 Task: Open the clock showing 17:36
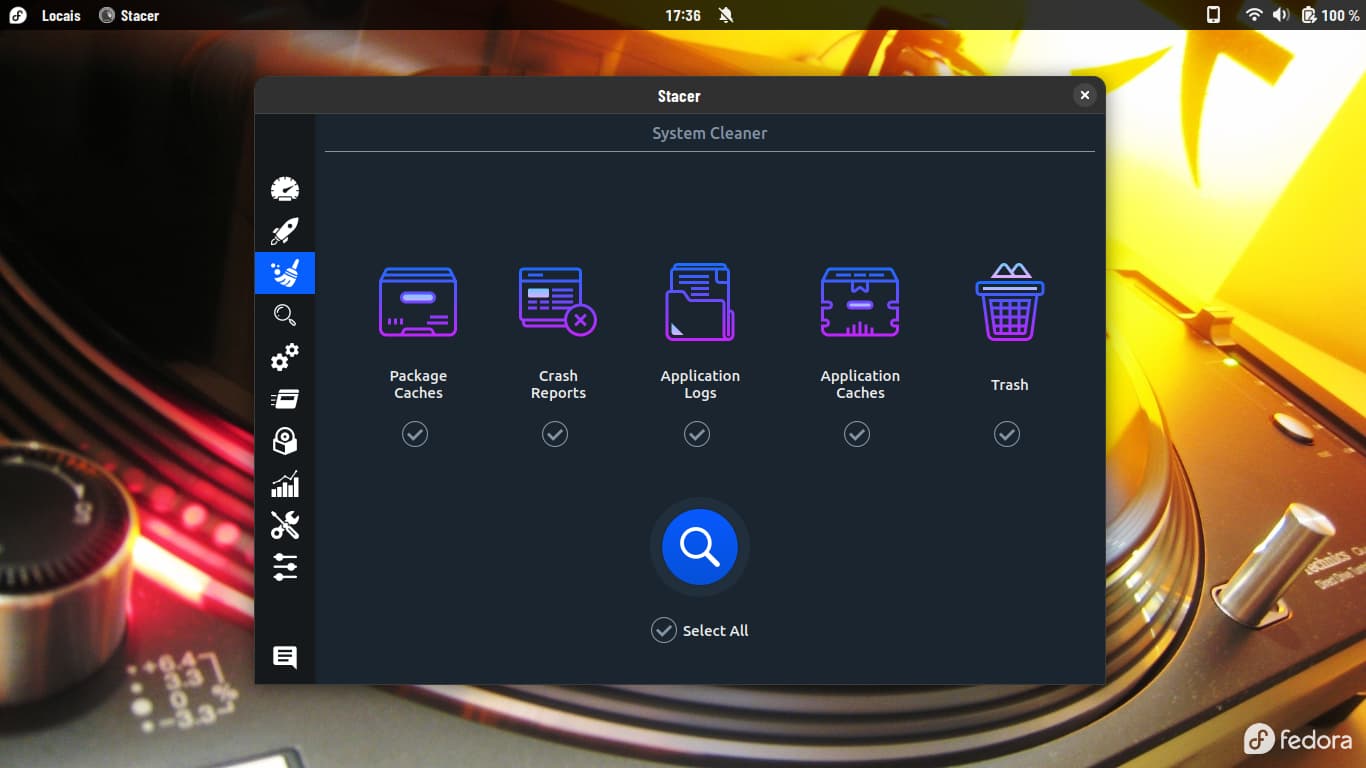[683, 15]
